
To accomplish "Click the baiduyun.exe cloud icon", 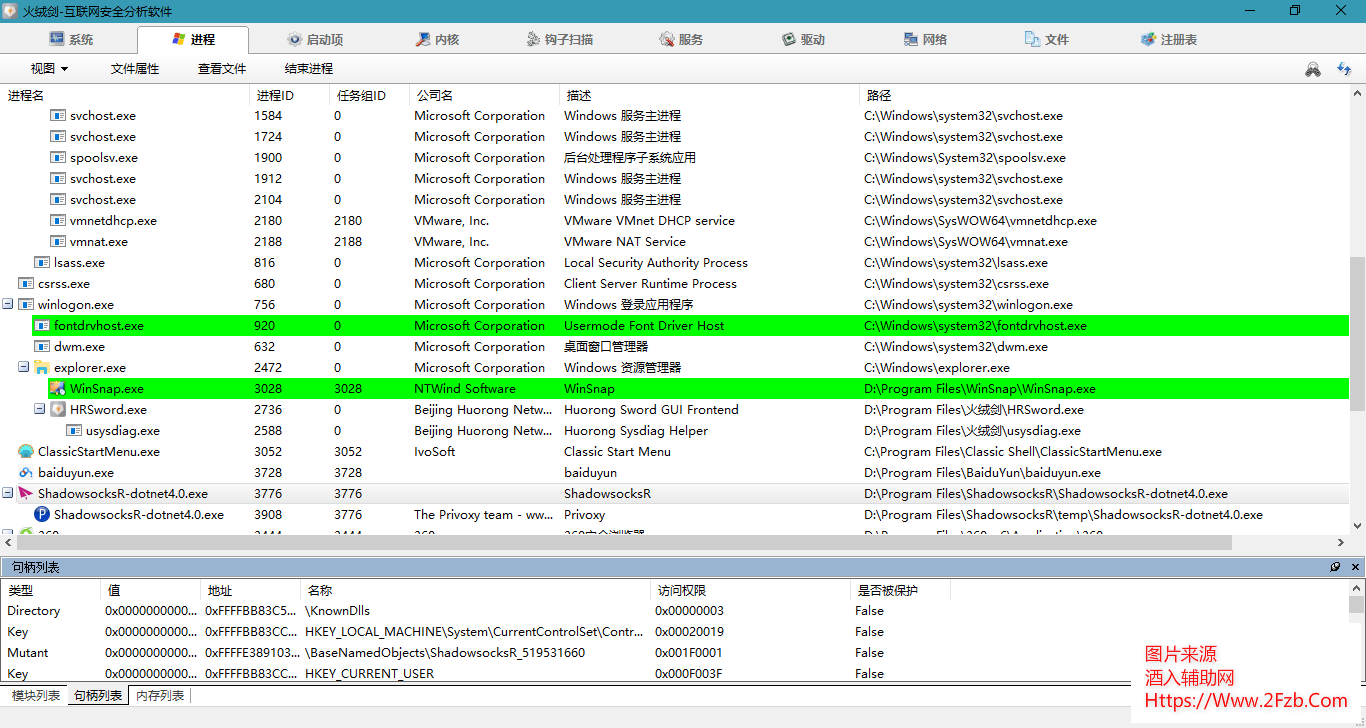I will pos(26,473).
